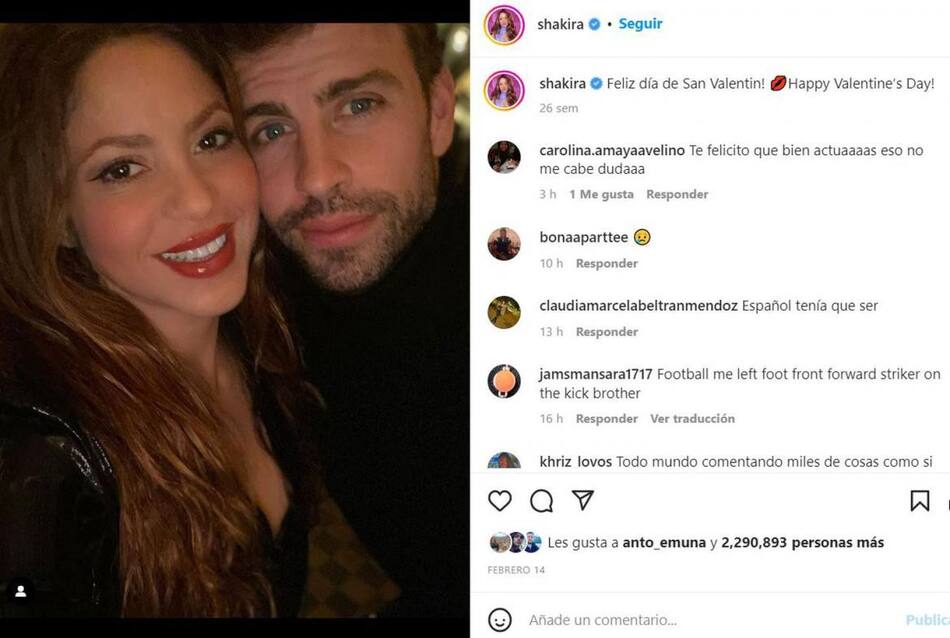
Task: Click jamsmansara1717's avatar picture
Action: pos(504,381)
